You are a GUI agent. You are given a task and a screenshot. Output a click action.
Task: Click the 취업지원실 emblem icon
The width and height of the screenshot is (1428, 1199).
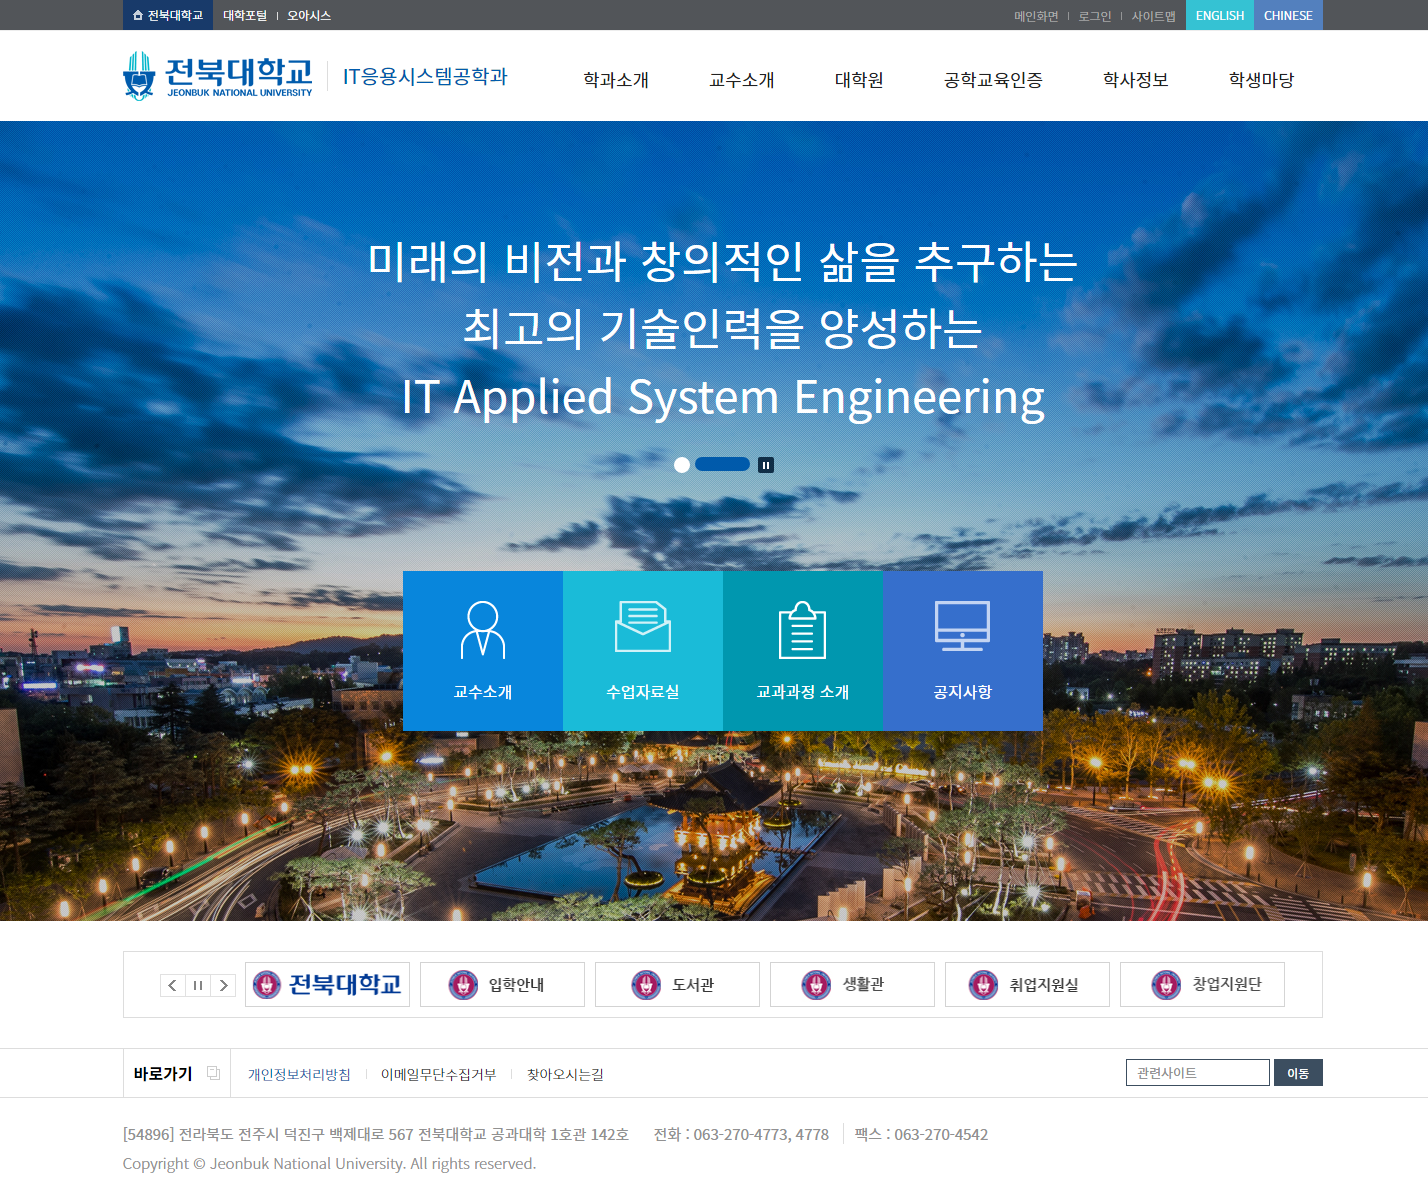click(985, 984)
